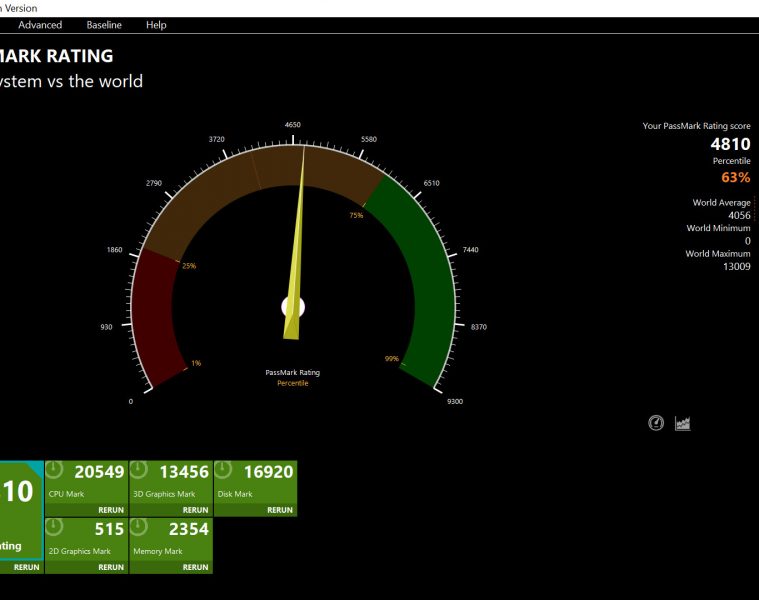This screenshot has width=759, height=600.
Task: Click the 63% percentile value
Action: [736, 177]
